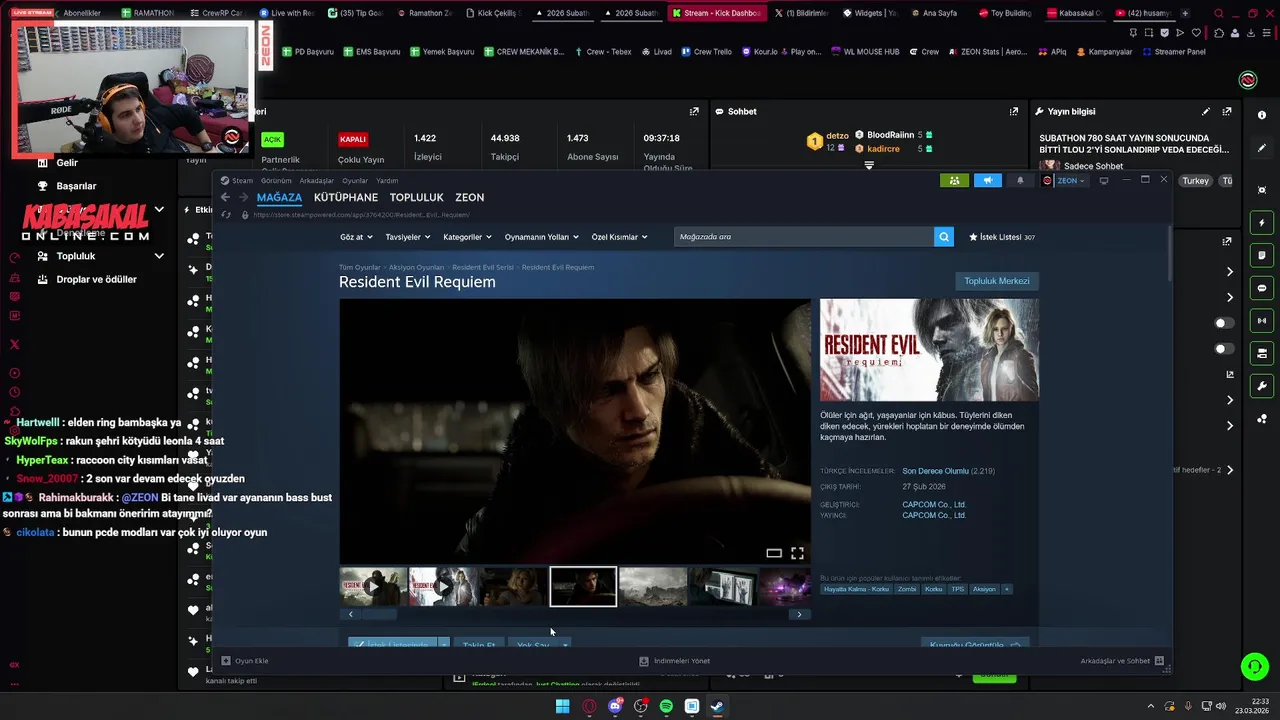Open Steam announcements megaphone button

(987, 180)
